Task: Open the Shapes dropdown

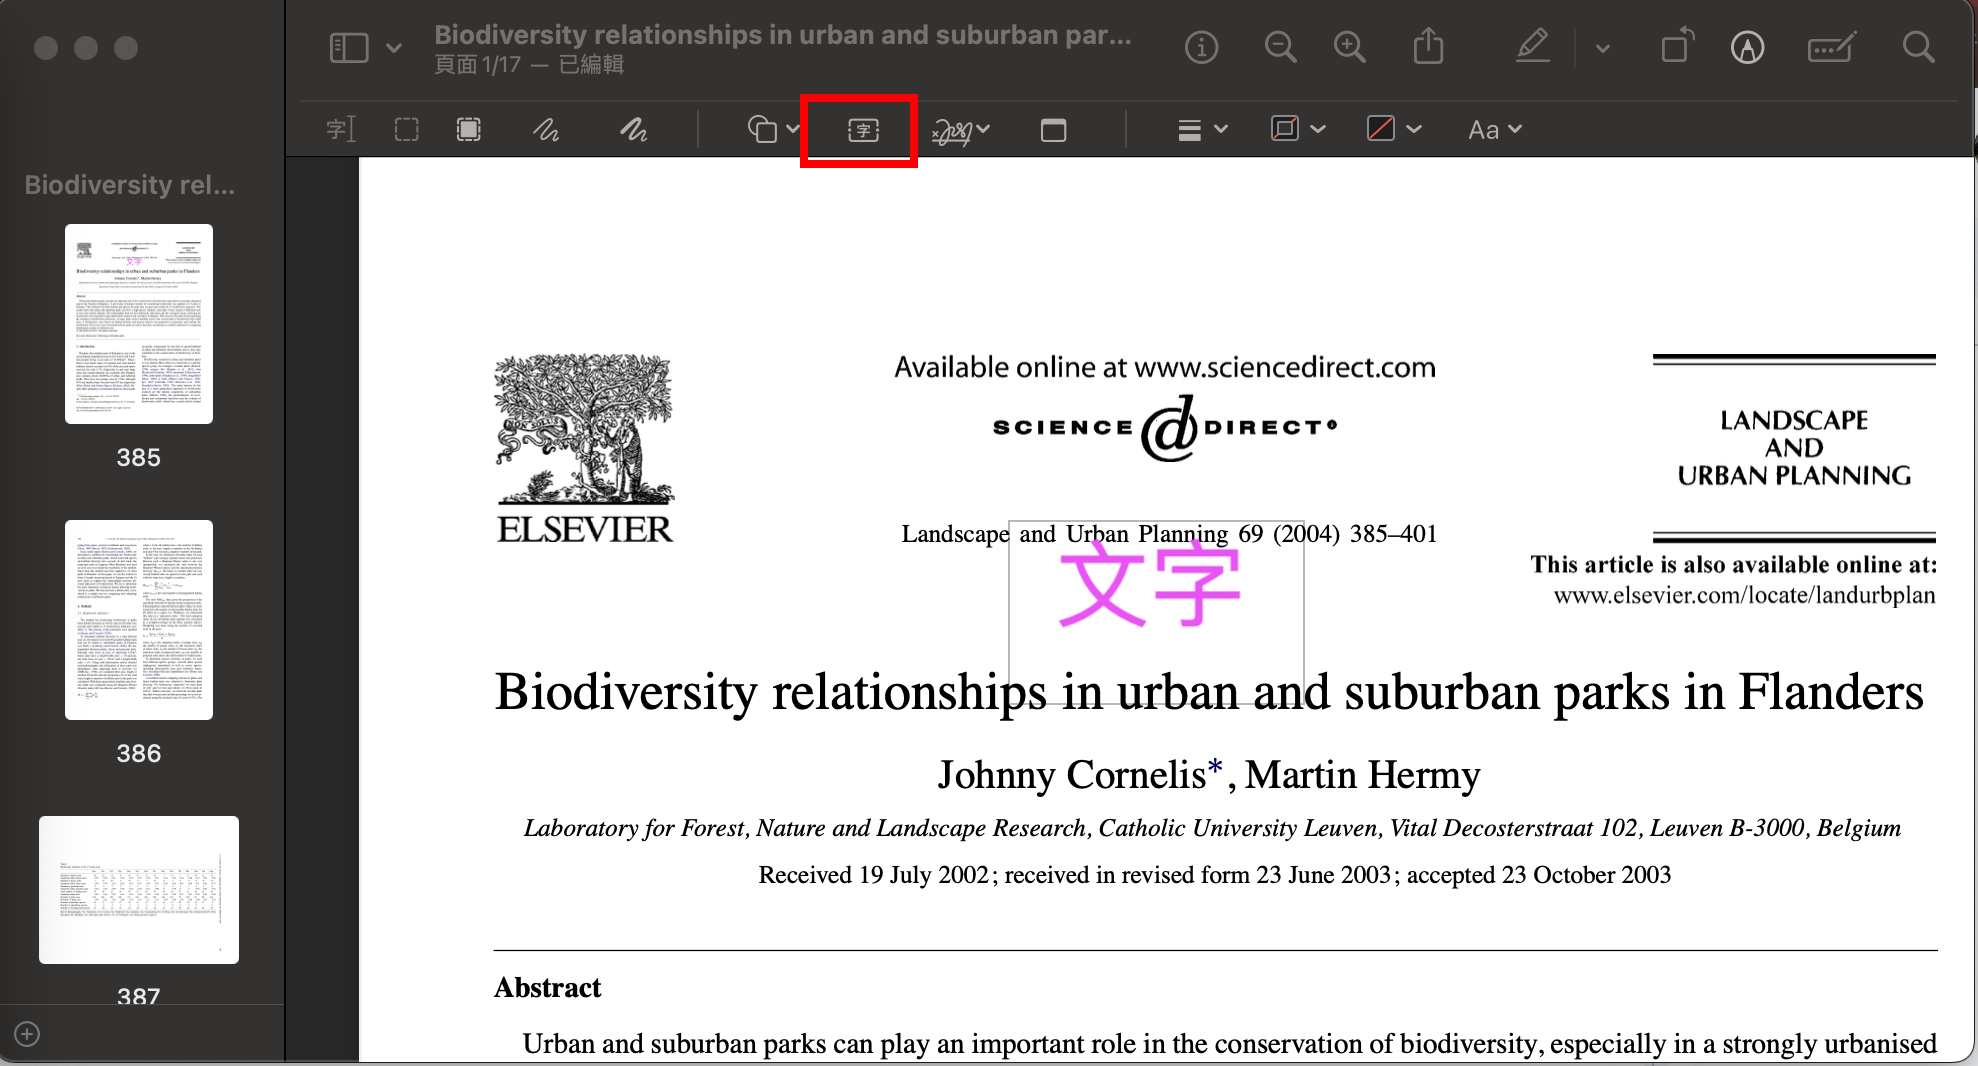Action: coord(773,130)
